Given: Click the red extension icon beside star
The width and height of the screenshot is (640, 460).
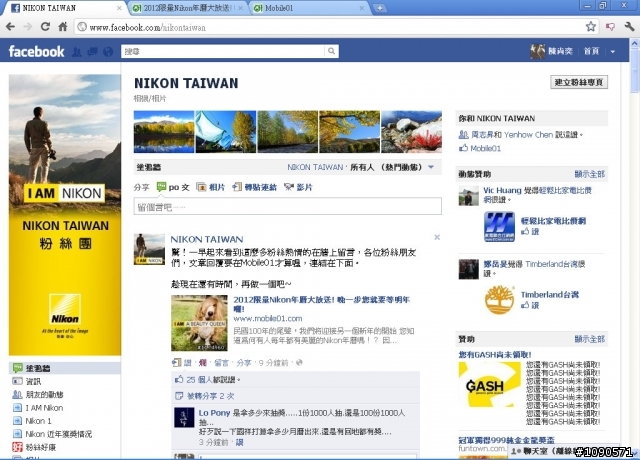Looking at the screenshot, I should [x=610, y=27].
